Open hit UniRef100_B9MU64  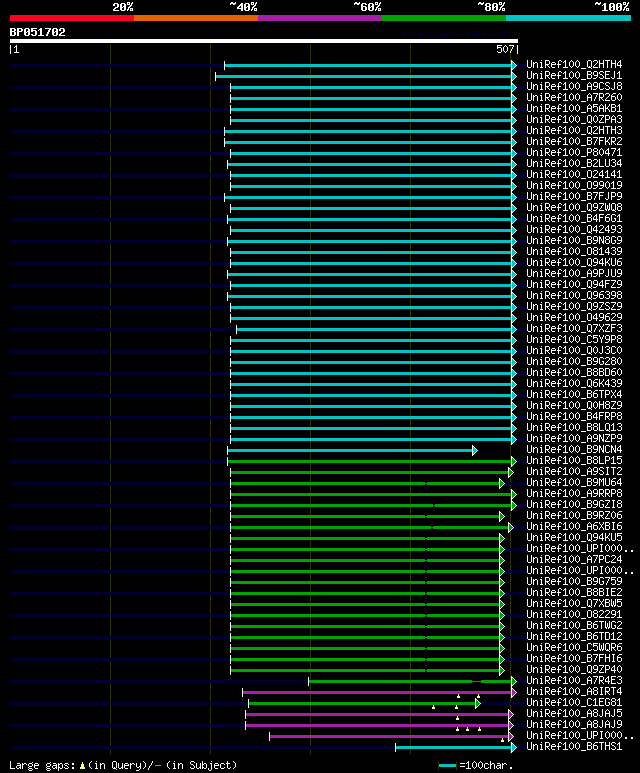pos(574,483)
